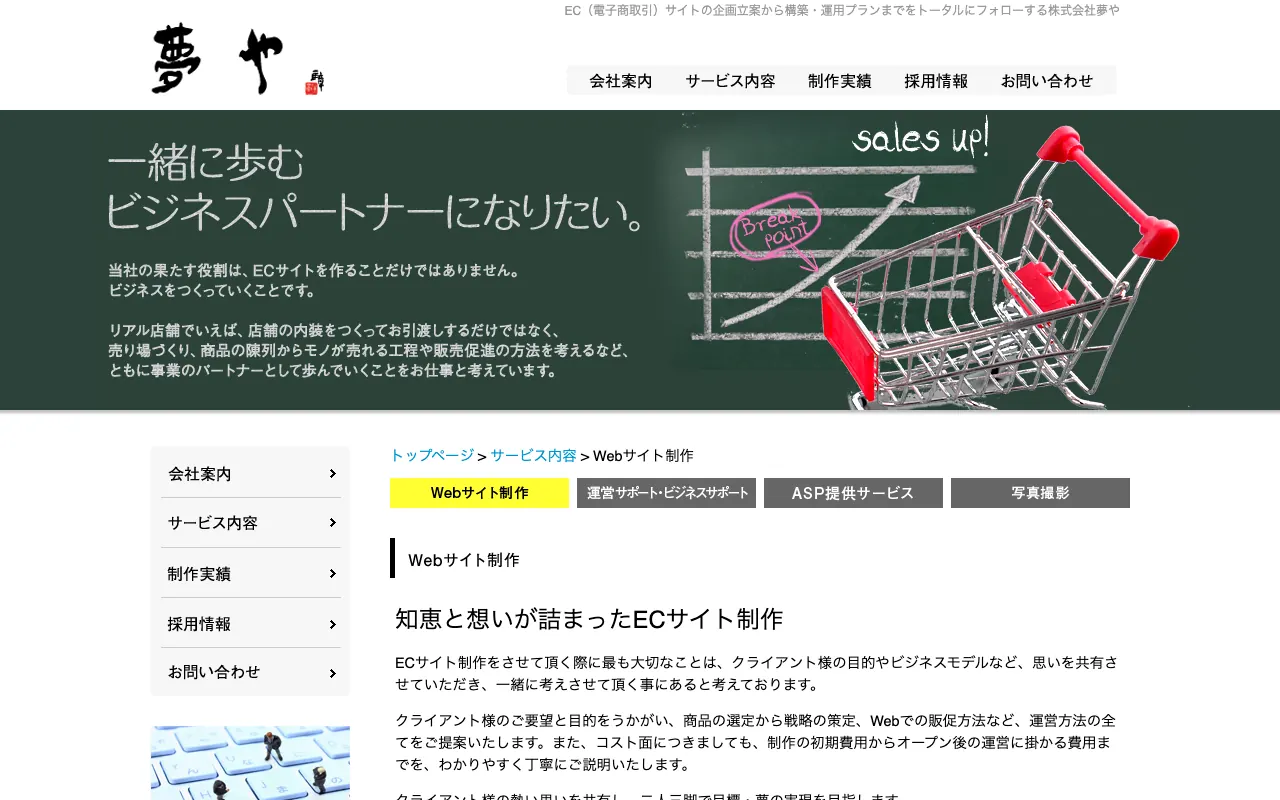Click the サービス内容 breadcrumb link

coord(533,455)
